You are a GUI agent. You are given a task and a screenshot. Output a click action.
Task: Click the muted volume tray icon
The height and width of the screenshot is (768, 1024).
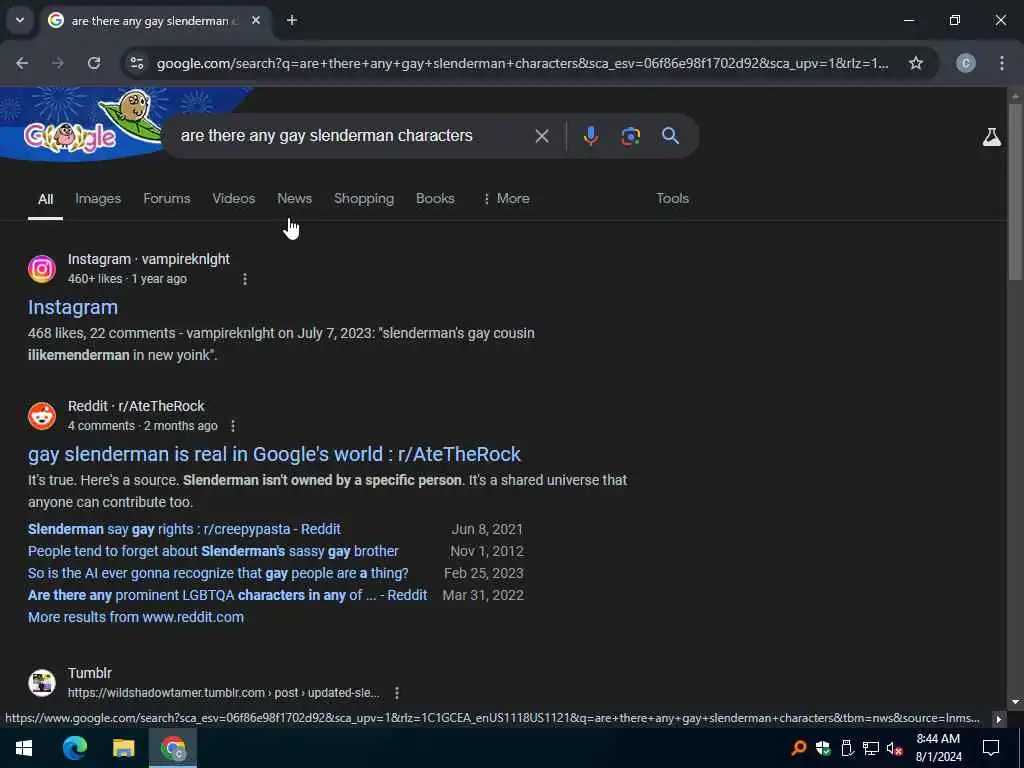point(894,748)
